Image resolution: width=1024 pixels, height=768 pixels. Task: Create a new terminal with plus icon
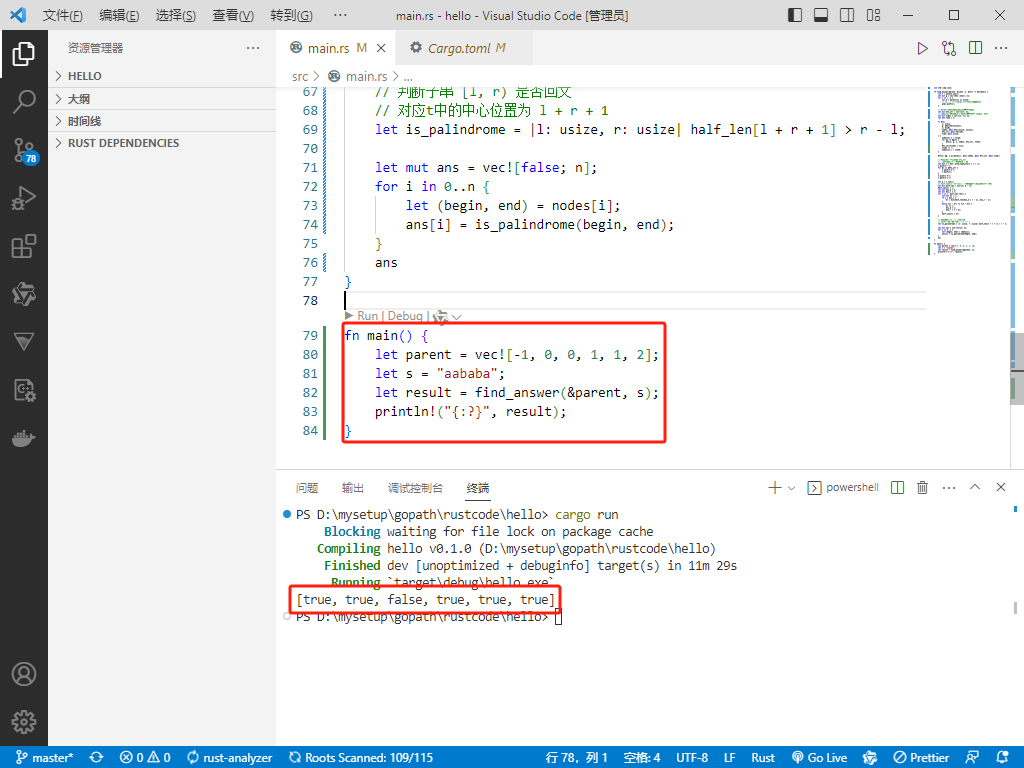(775, 488)
